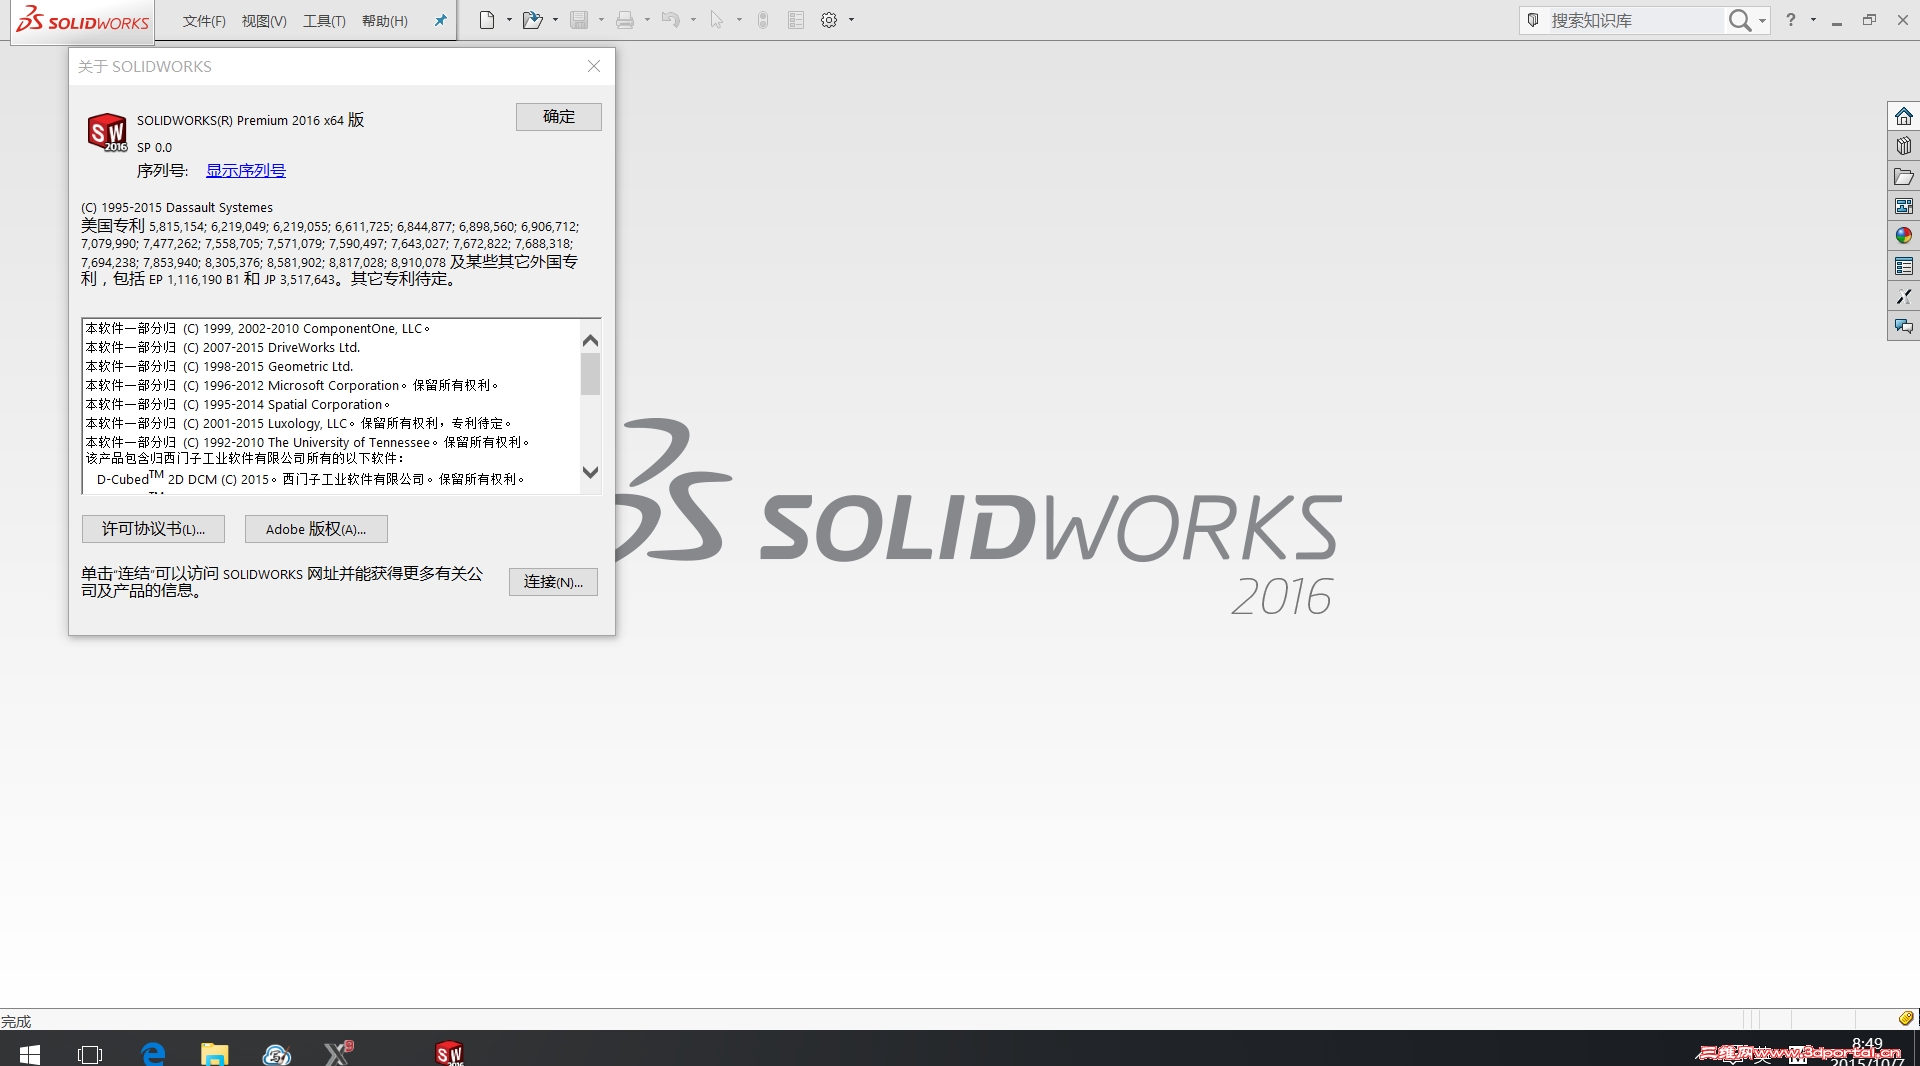
Task: Expand the Select tool dropdown arrow
Action: (x=739, y=20)
